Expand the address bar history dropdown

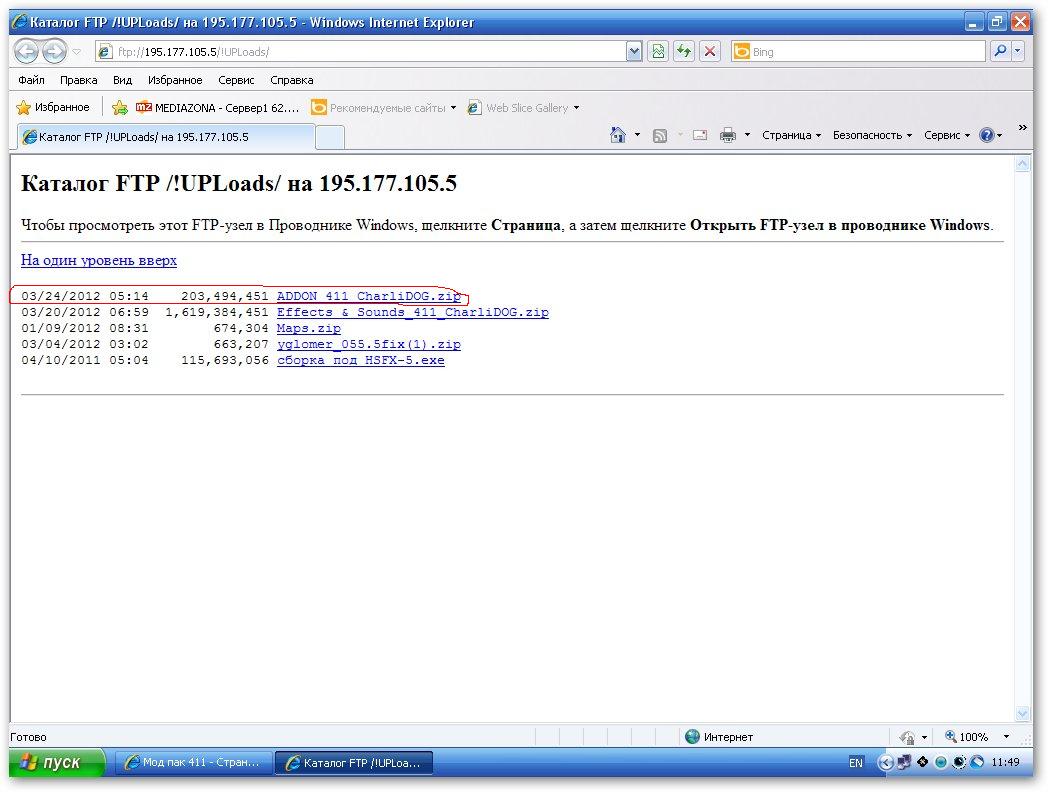pyautogui.click(x=634, y=51)
